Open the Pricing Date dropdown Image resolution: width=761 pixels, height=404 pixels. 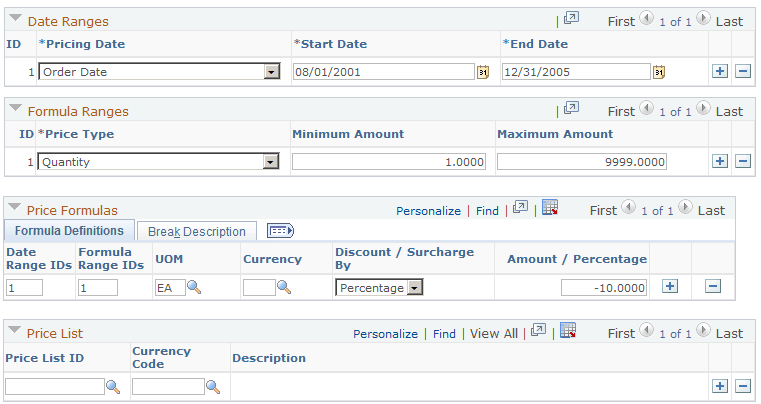click(x=271, y=72)
